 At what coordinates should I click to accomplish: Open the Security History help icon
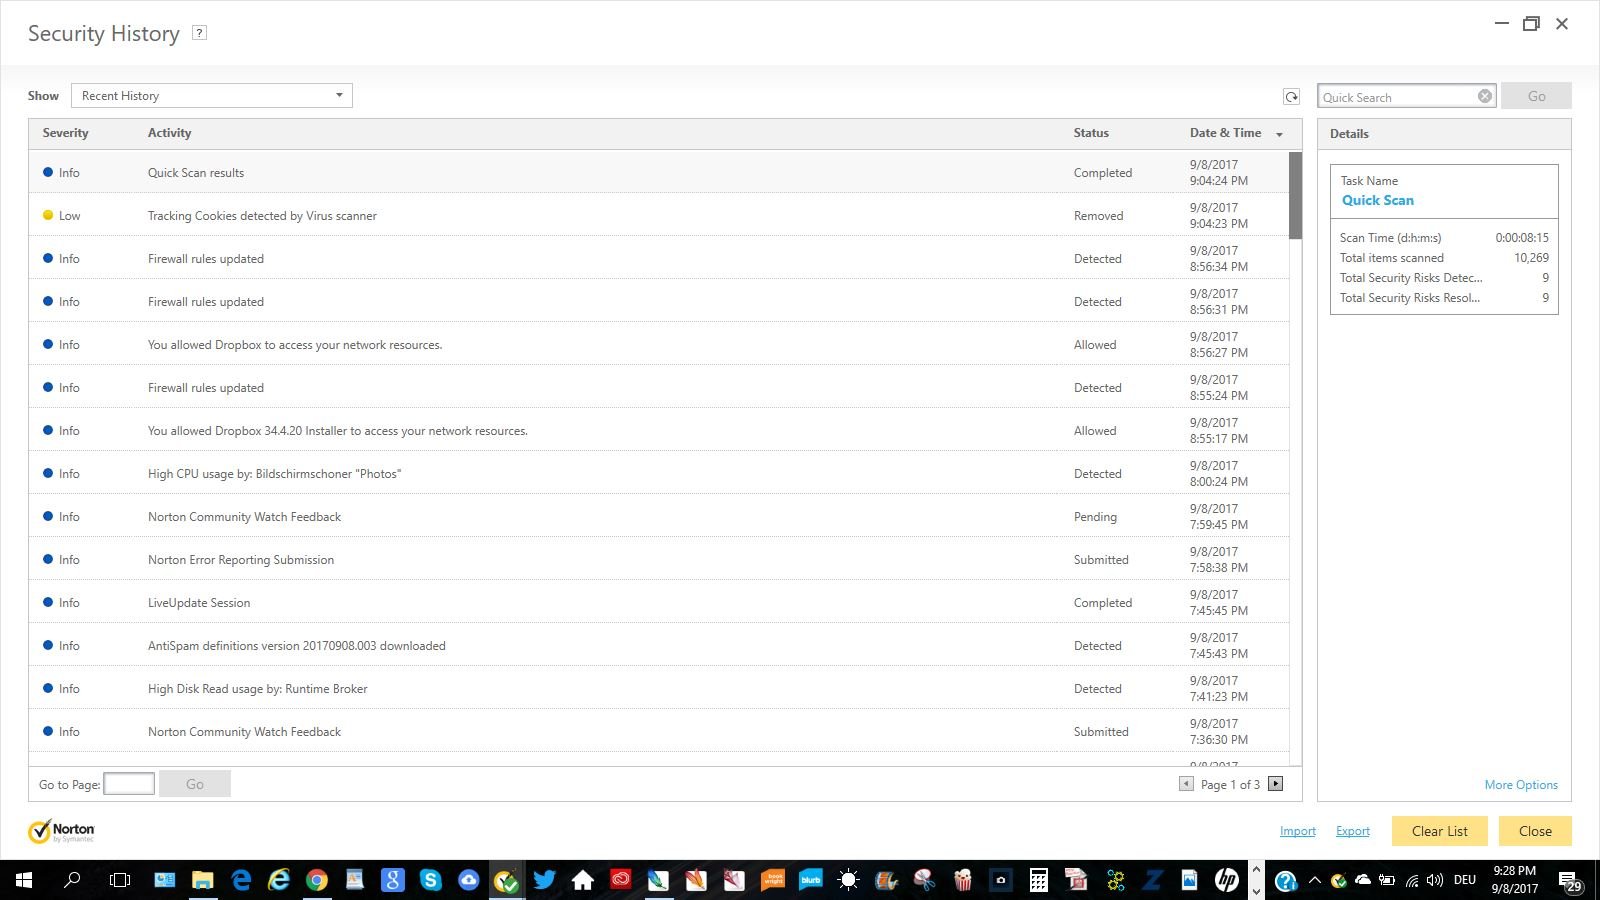[x=199, y=33]
